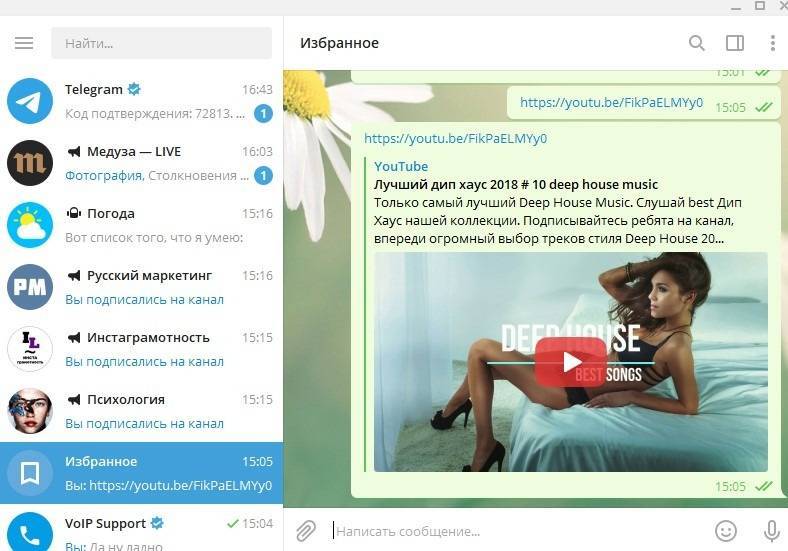Select the Психология channel
788x551 pixels.
pyautogui.click(x=141, y=411)
